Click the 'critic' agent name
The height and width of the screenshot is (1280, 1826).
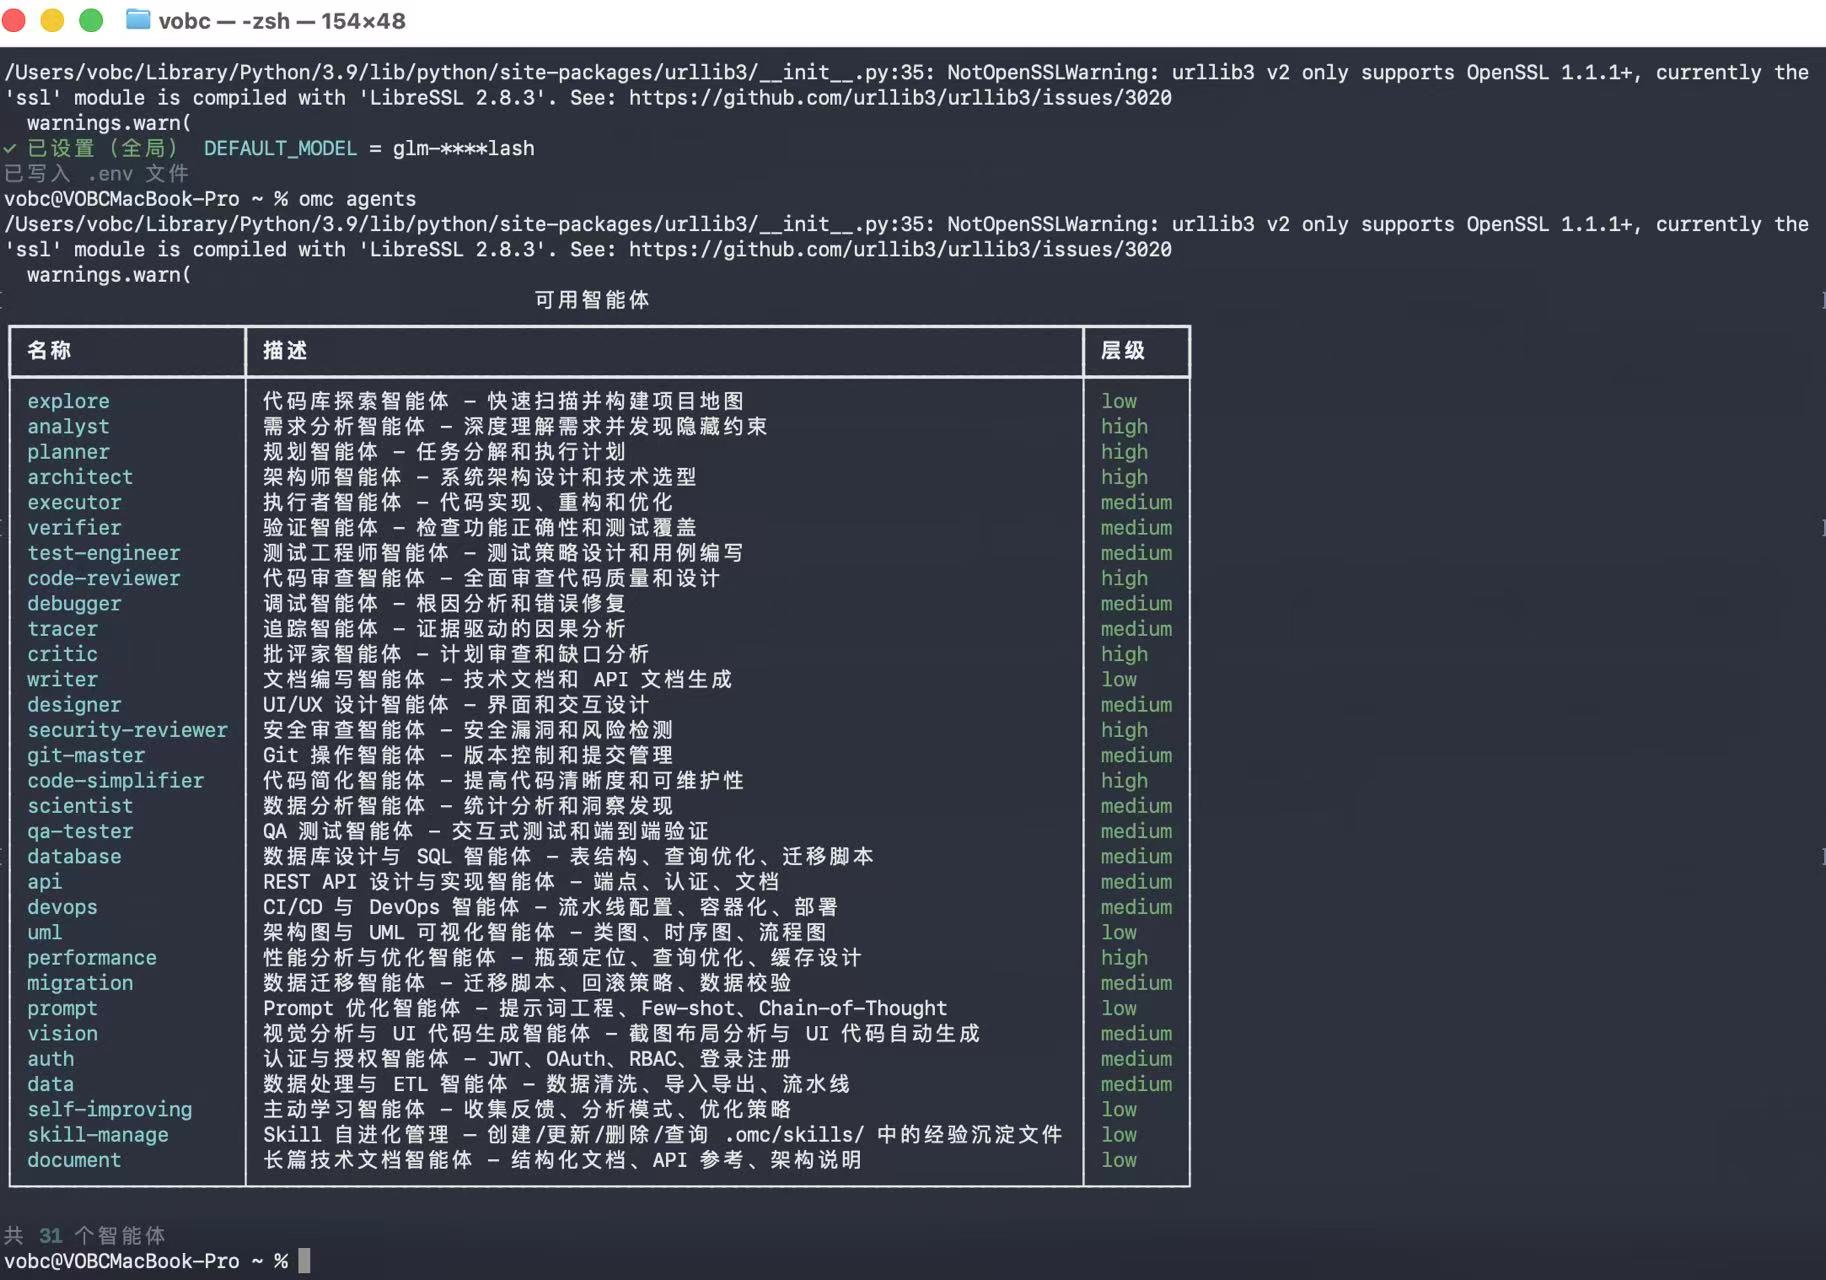[x=62, y=654]
